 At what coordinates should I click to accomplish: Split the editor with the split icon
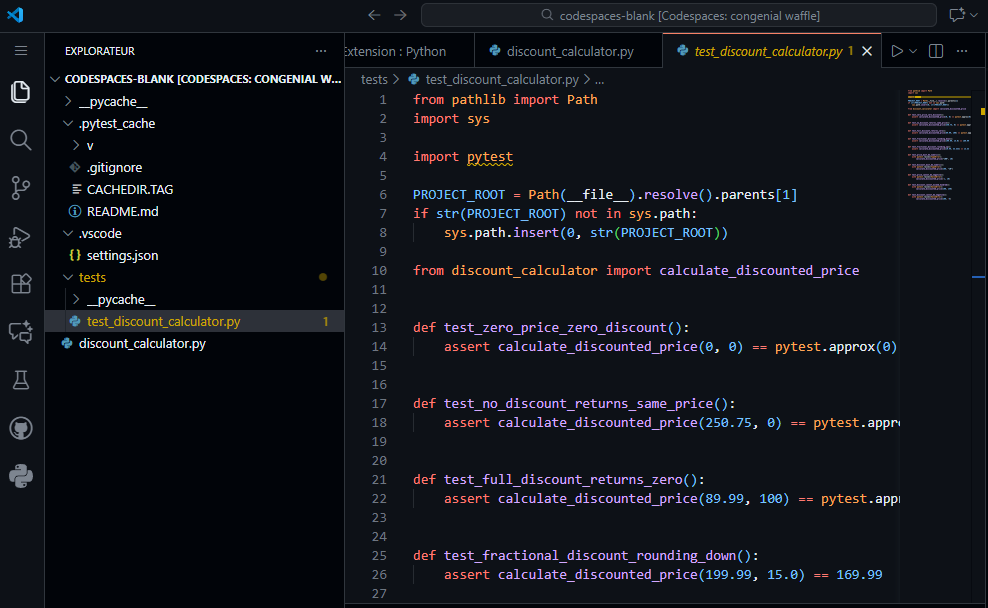click(934, 50)
